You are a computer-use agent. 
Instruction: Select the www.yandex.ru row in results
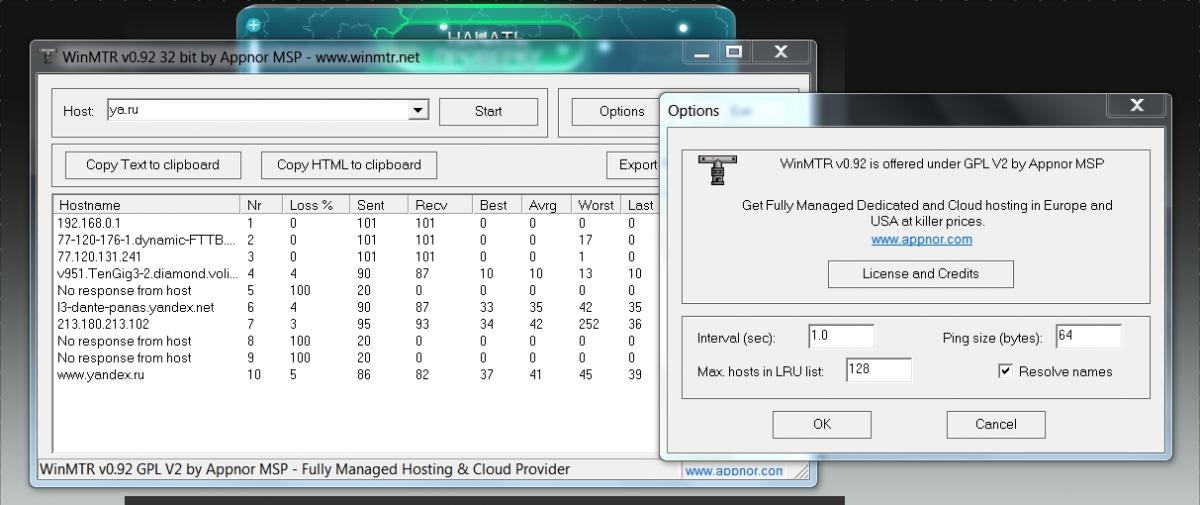(x=355, y=374)
